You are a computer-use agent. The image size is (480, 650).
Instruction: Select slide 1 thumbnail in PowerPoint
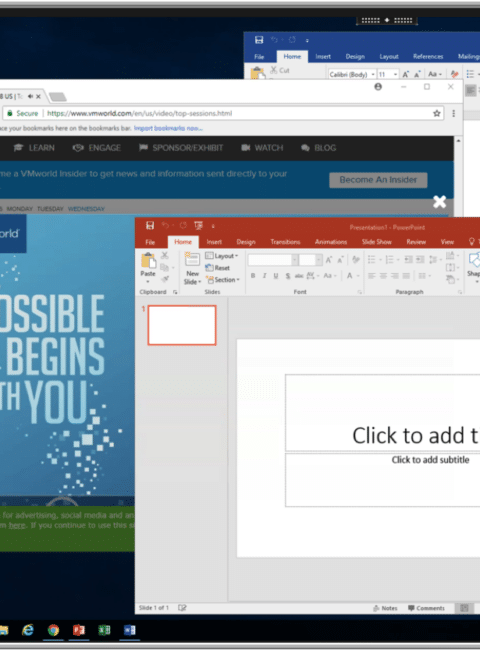182,325
